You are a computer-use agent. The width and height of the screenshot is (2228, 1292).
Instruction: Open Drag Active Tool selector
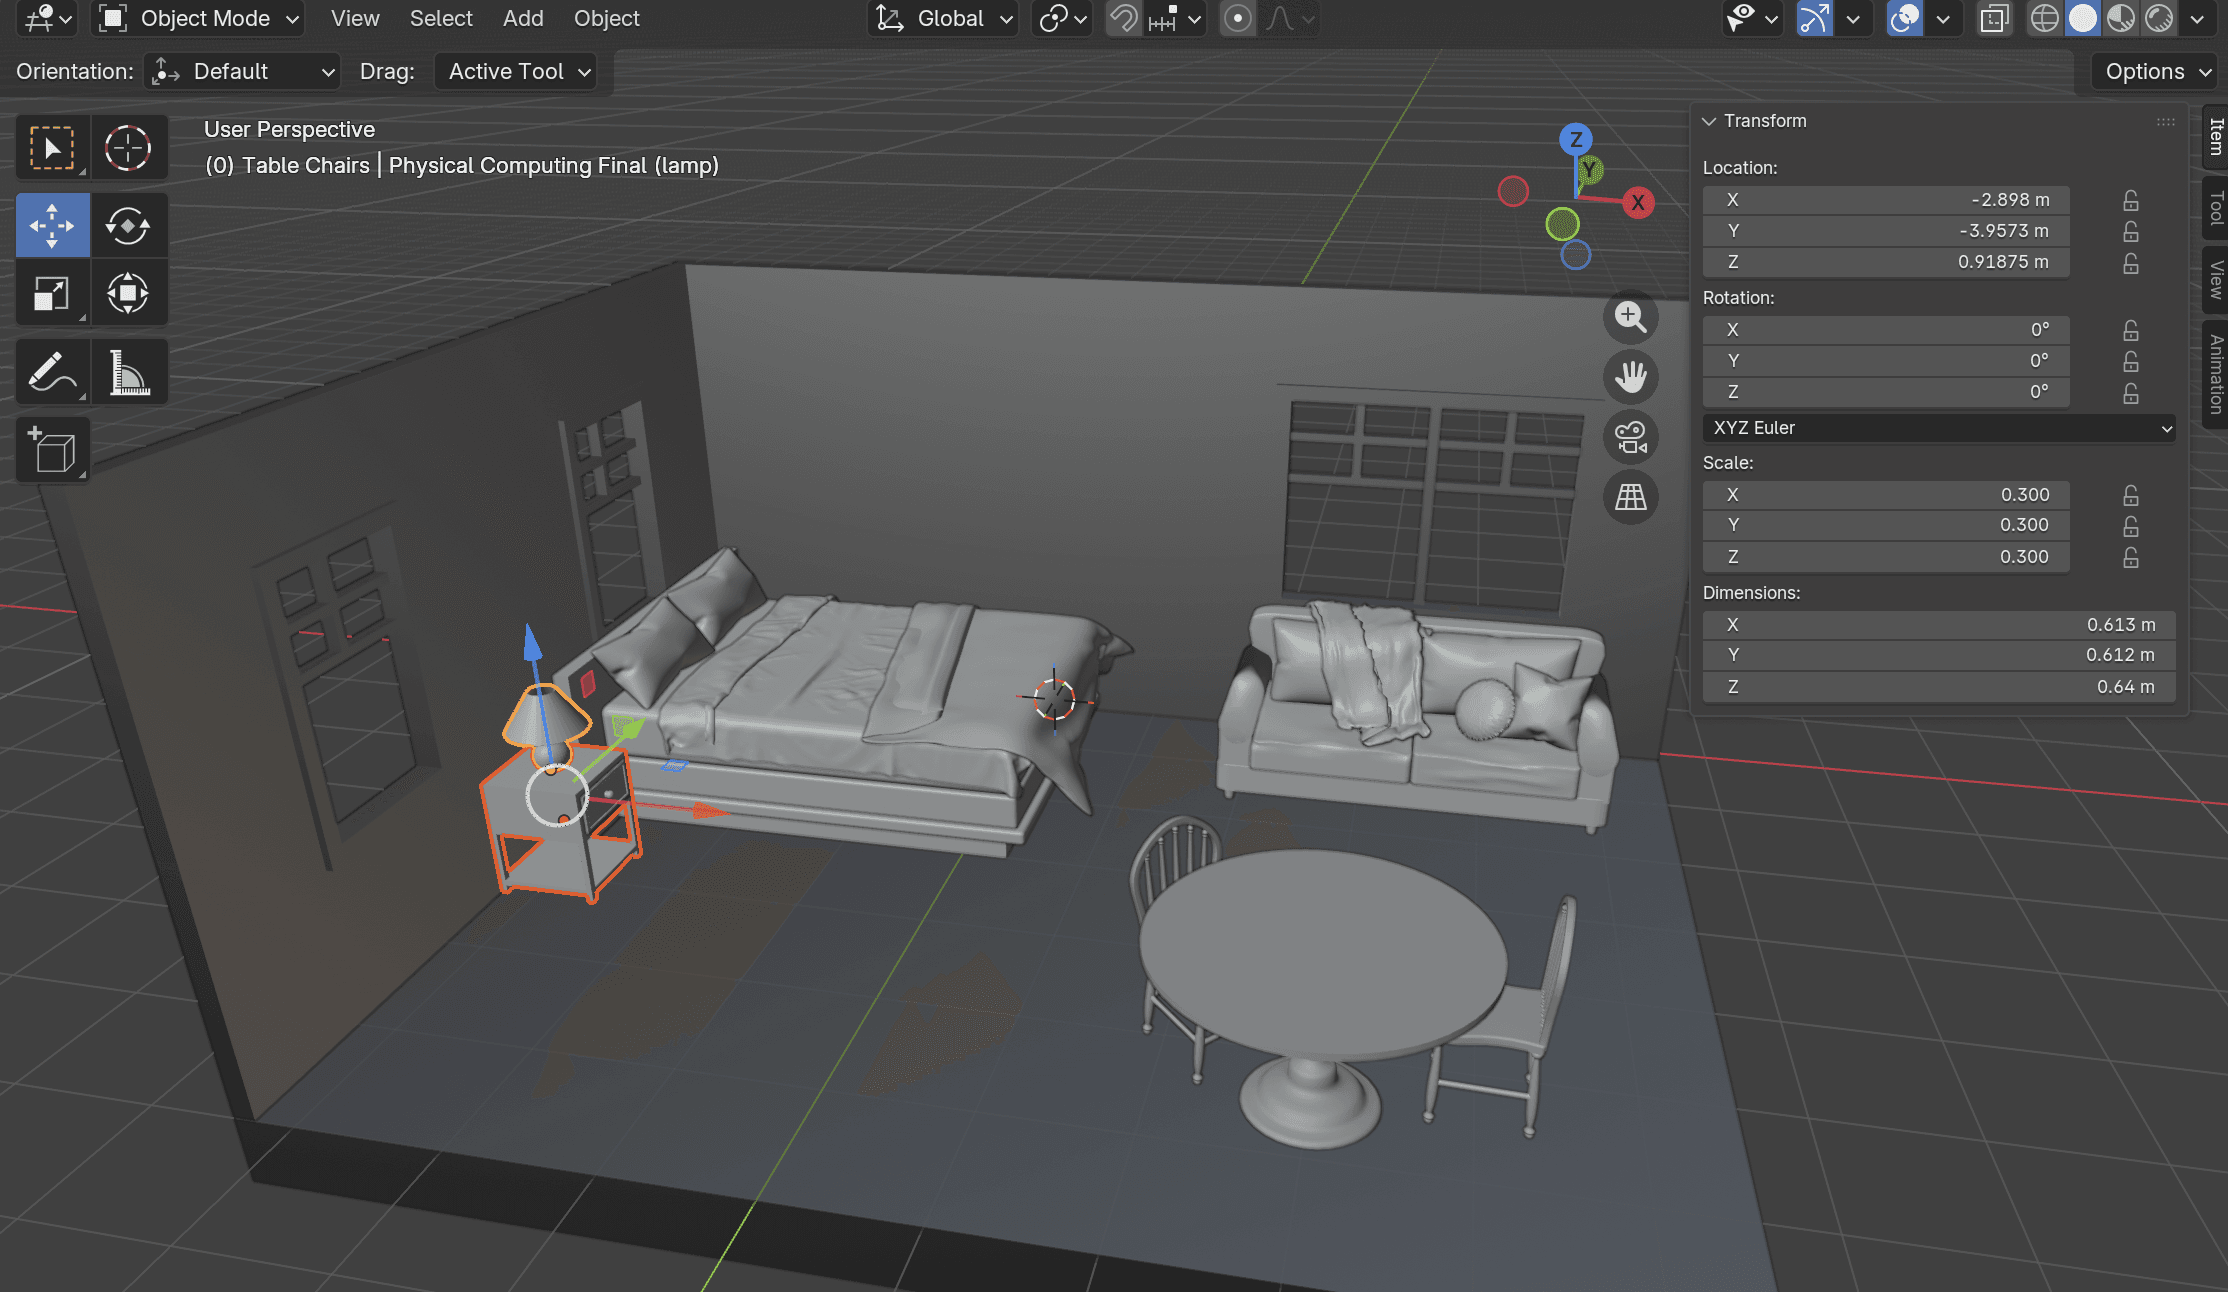point(517,72)
